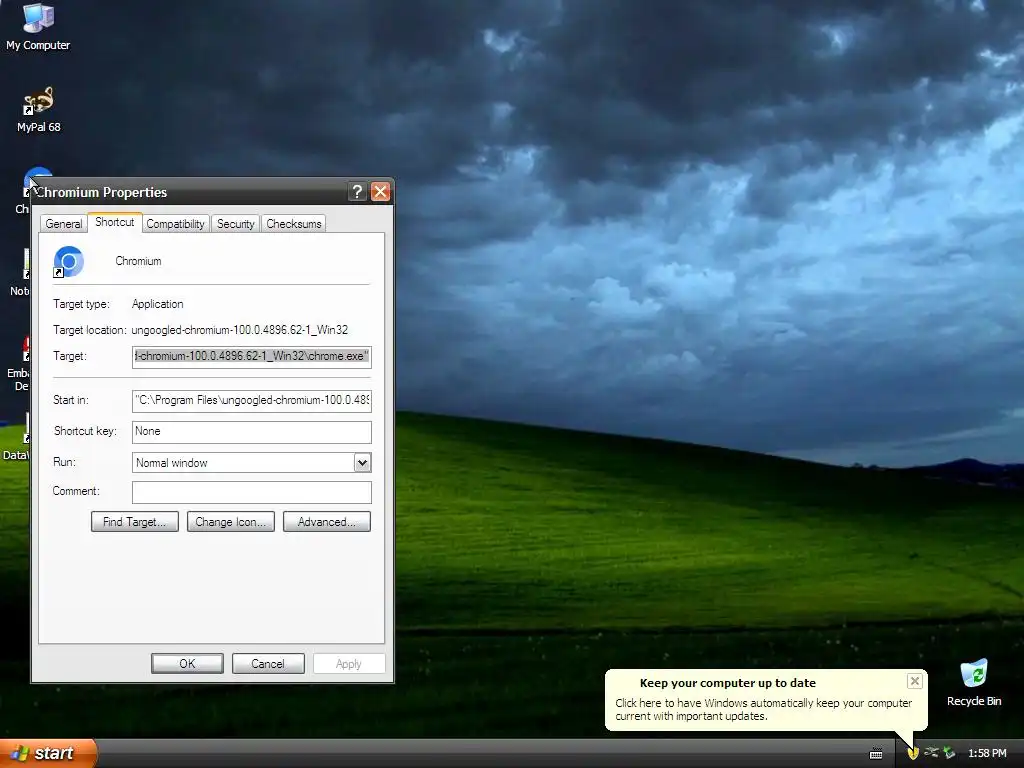Image resolution: width=1024 pixels, height=768 pixels.
Task: Click the help question mark button
Action: pyautogui.click(x=357, y=191)
